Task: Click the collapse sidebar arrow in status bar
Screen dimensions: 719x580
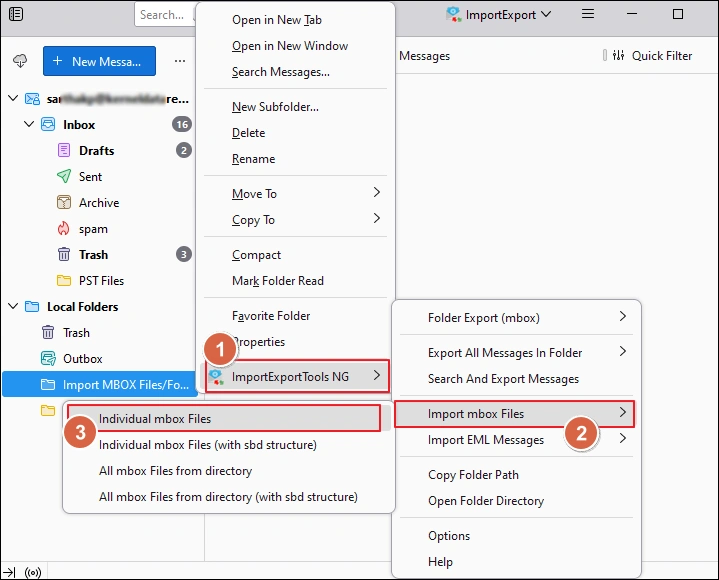Action: pos(9,572)
